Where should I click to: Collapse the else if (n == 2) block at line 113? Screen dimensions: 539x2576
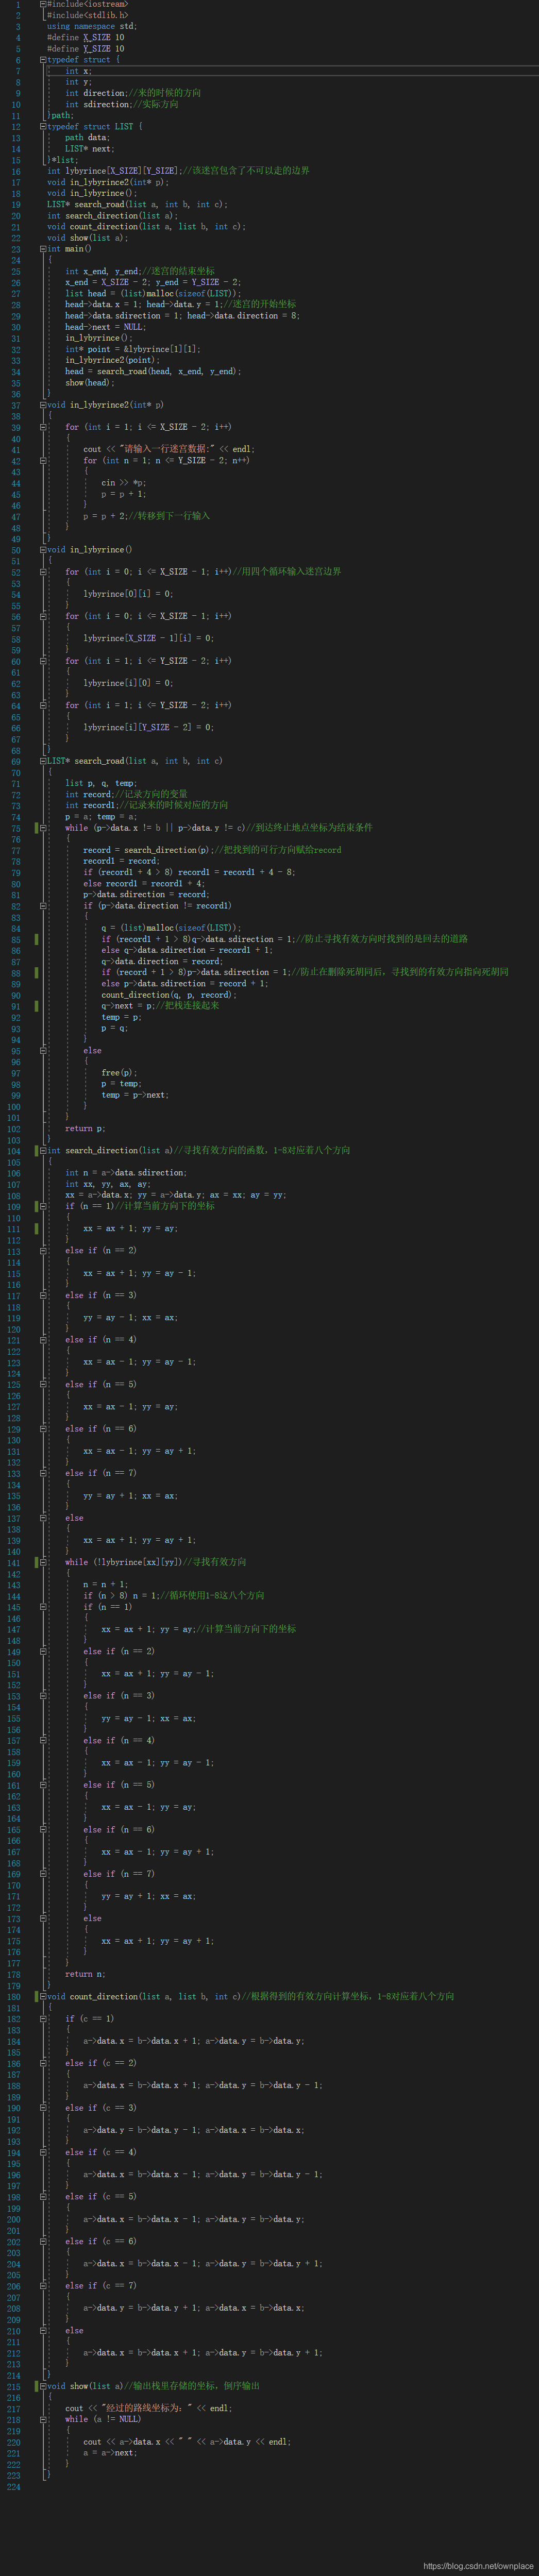point(43,1251)
